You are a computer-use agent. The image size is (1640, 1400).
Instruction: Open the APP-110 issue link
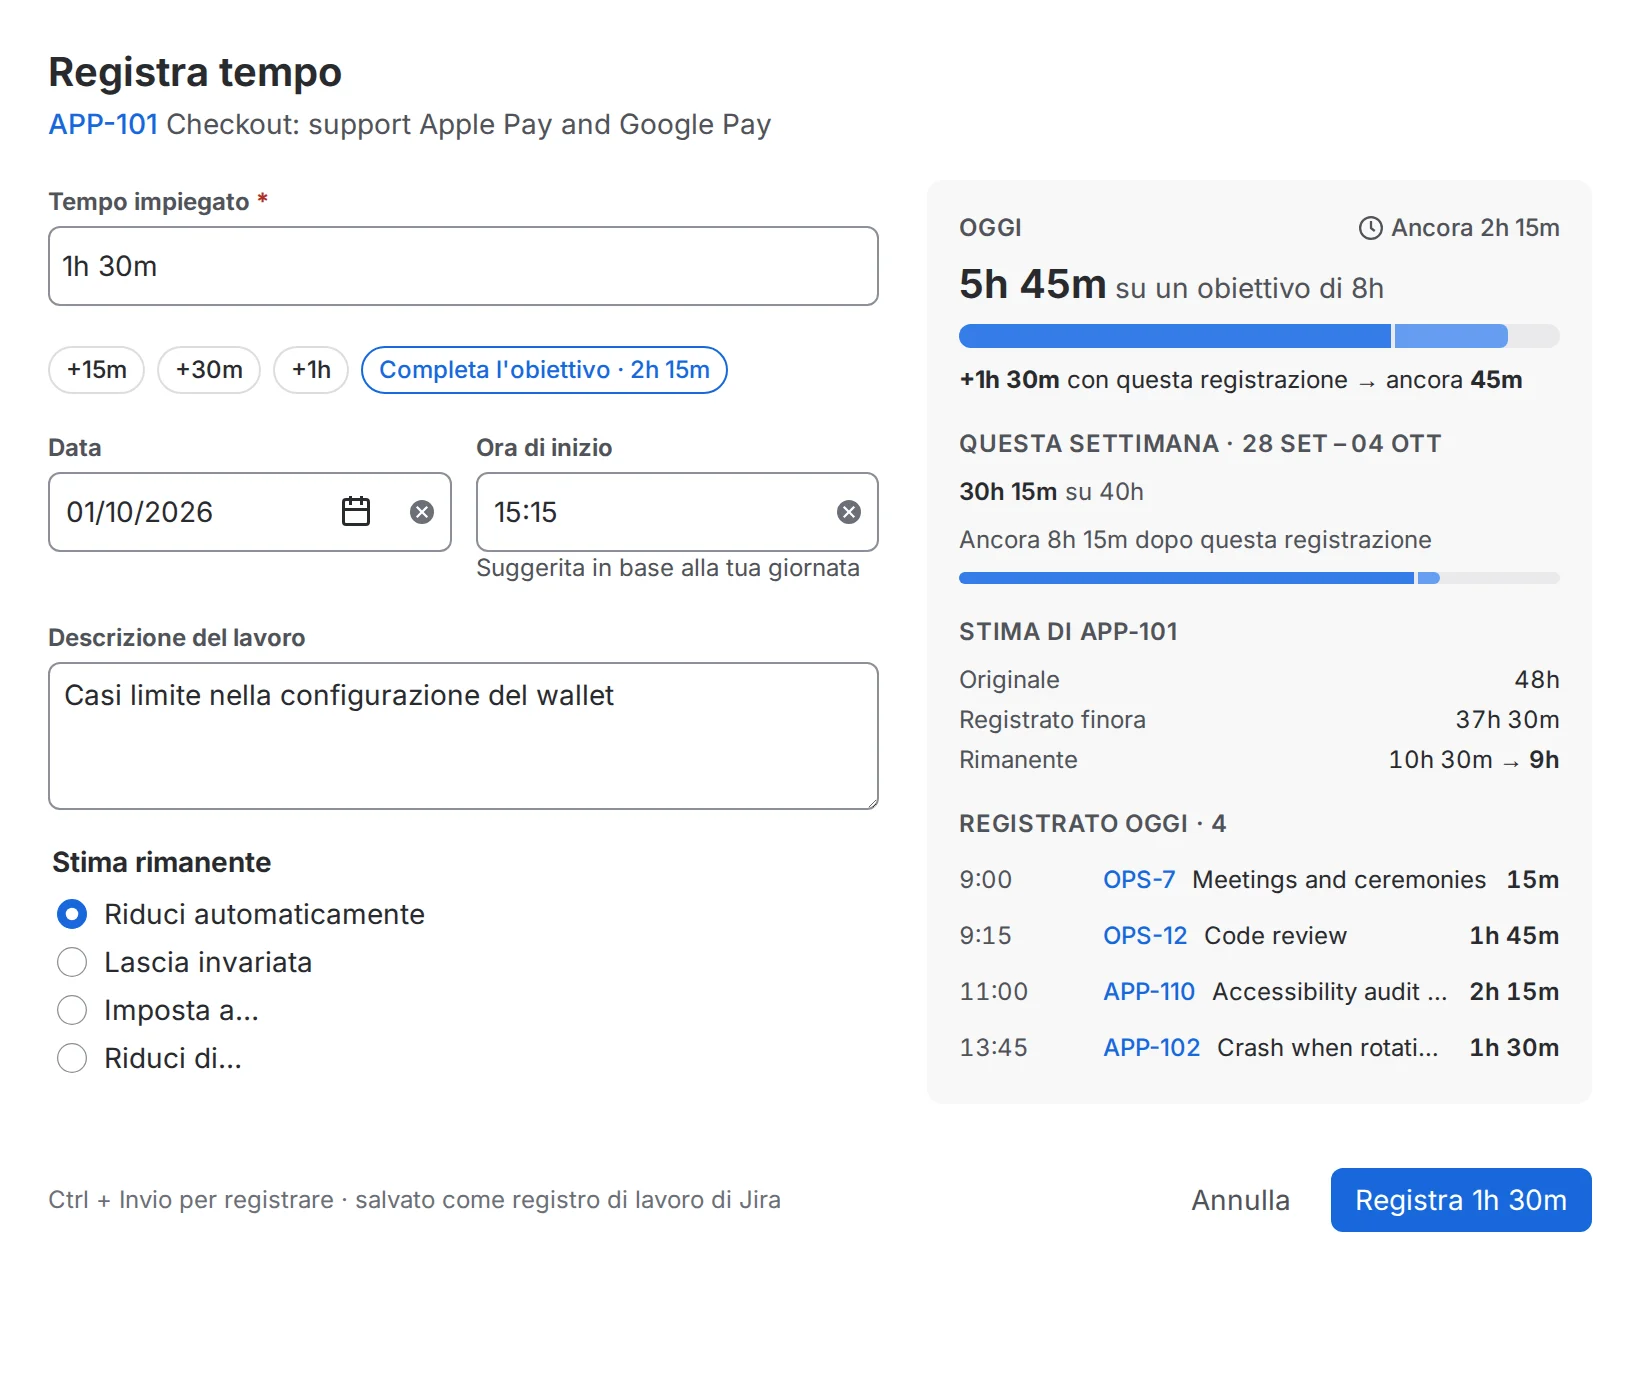1149,992
